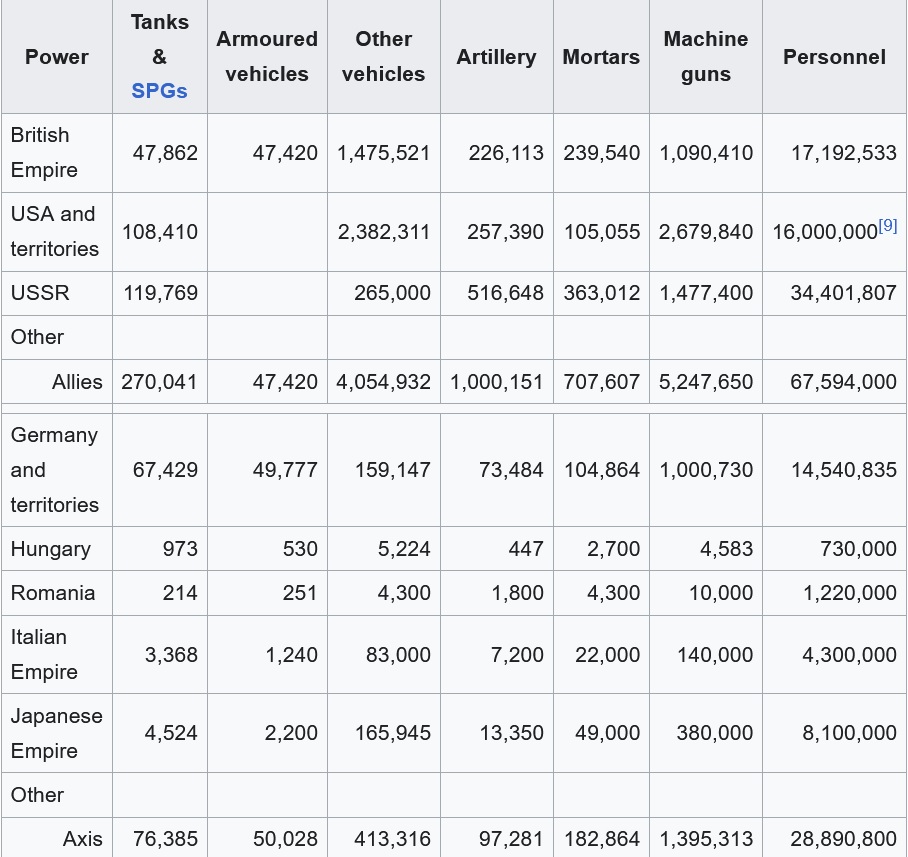This screenshot has height=857, width=908.
Task: Click Allies machine guns total 5,247,650
Action: click(x=706, y=382)
